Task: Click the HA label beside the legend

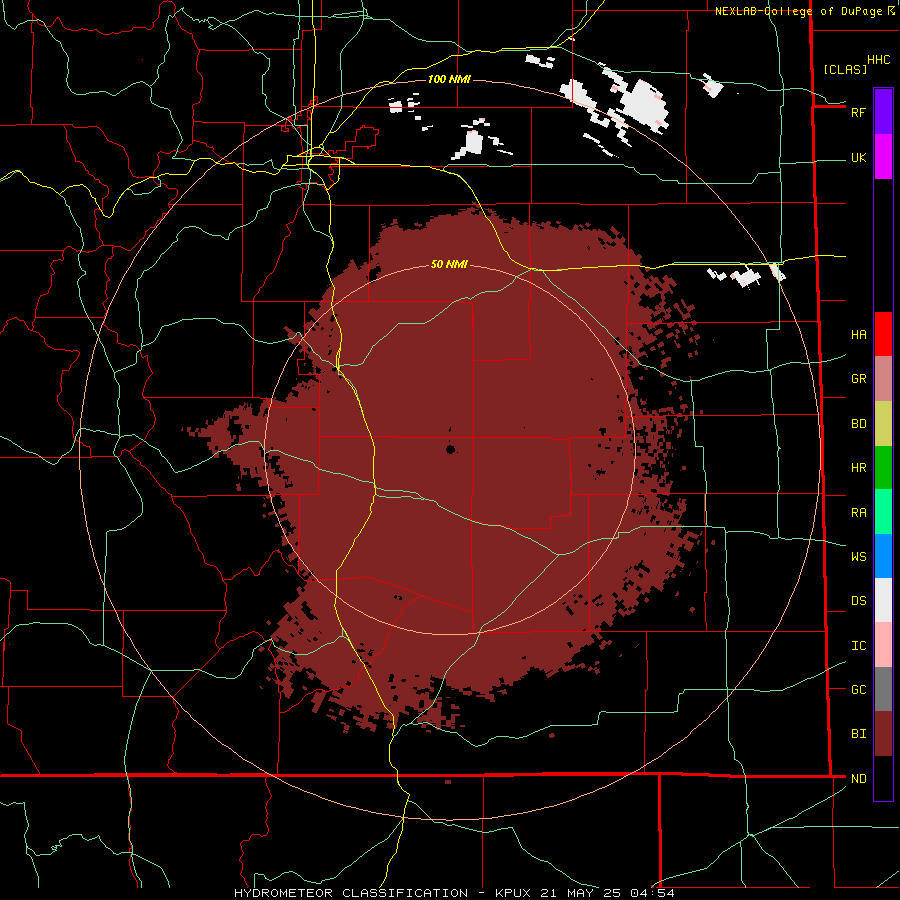Action: 859,334
